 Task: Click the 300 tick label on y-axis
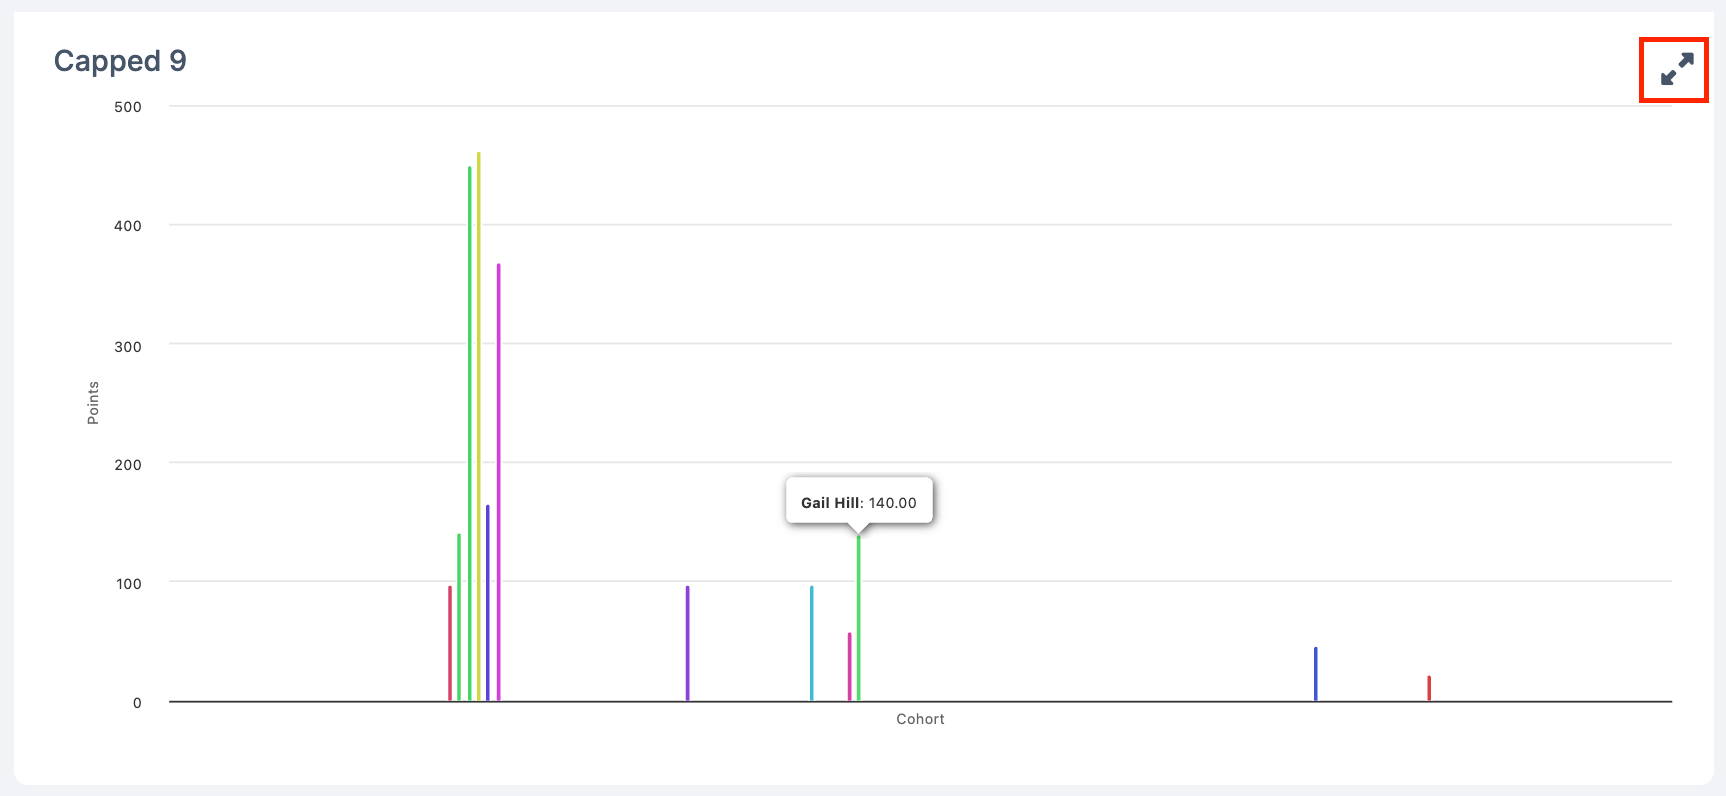[128, 346]
